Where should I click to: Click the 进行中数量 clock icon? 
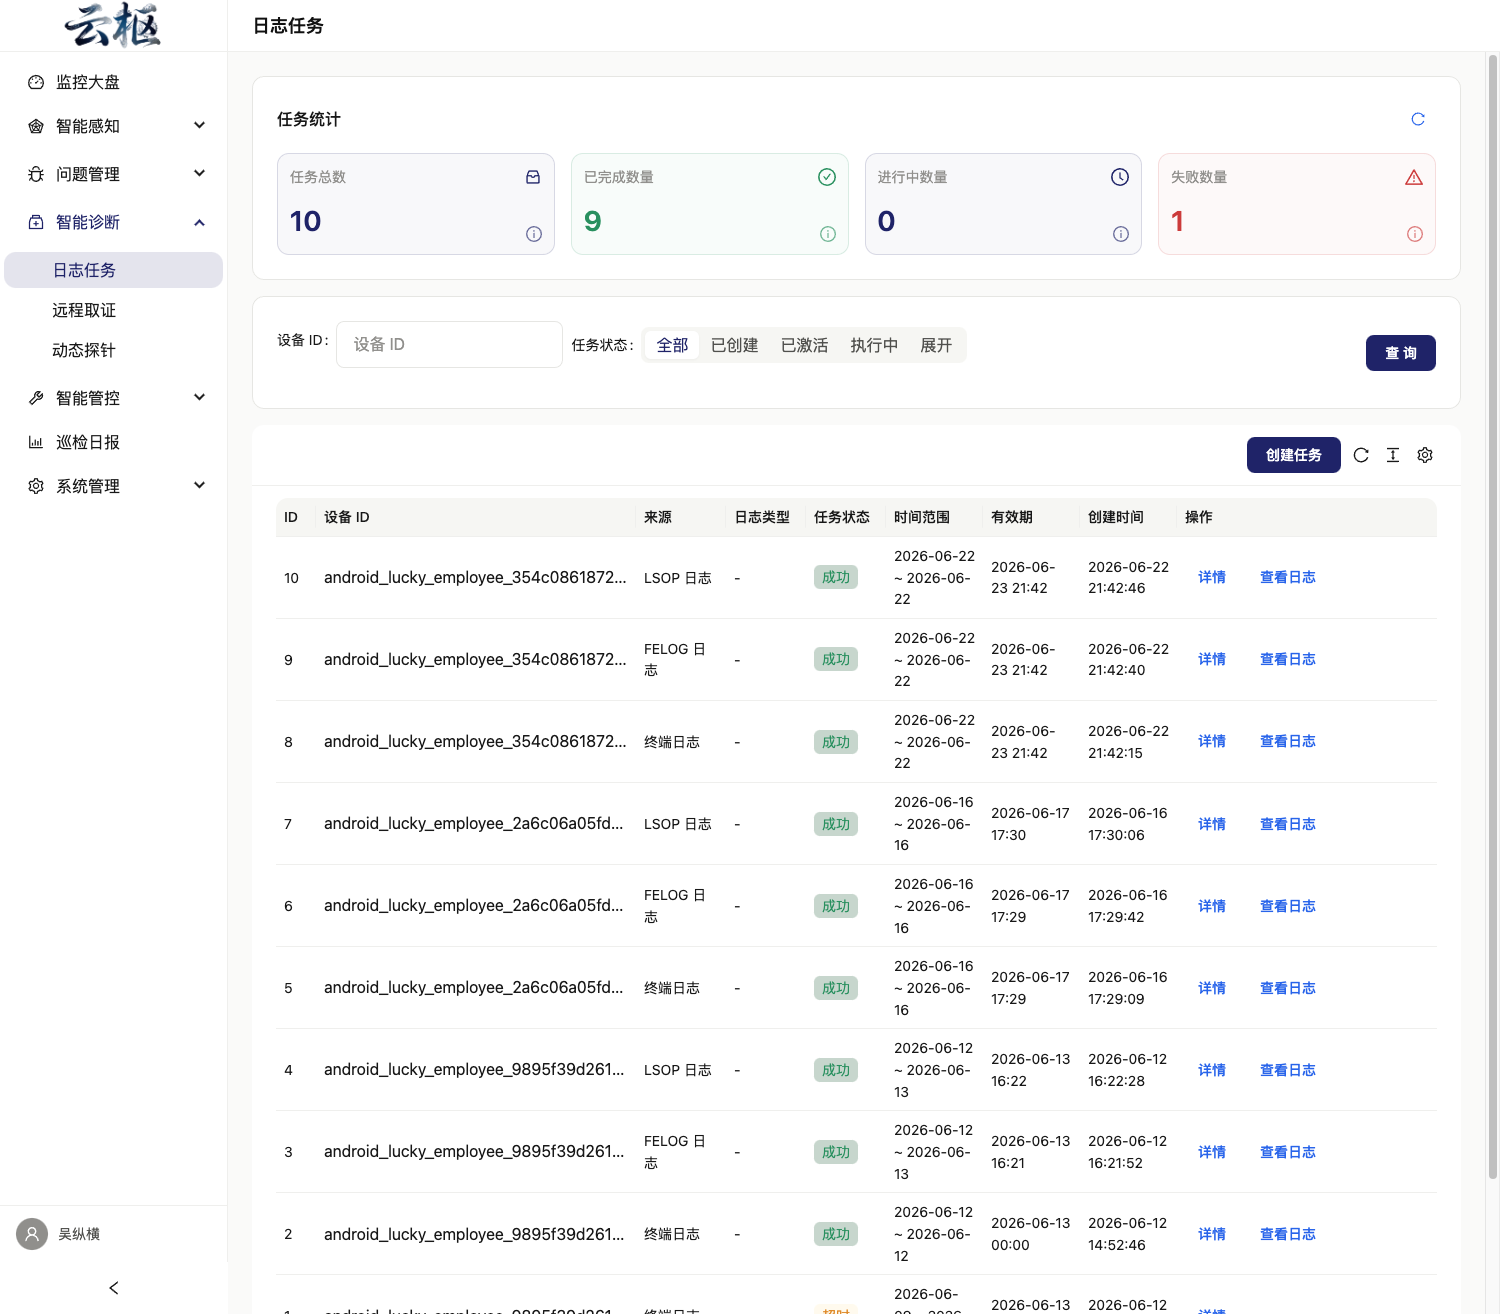1120,177
